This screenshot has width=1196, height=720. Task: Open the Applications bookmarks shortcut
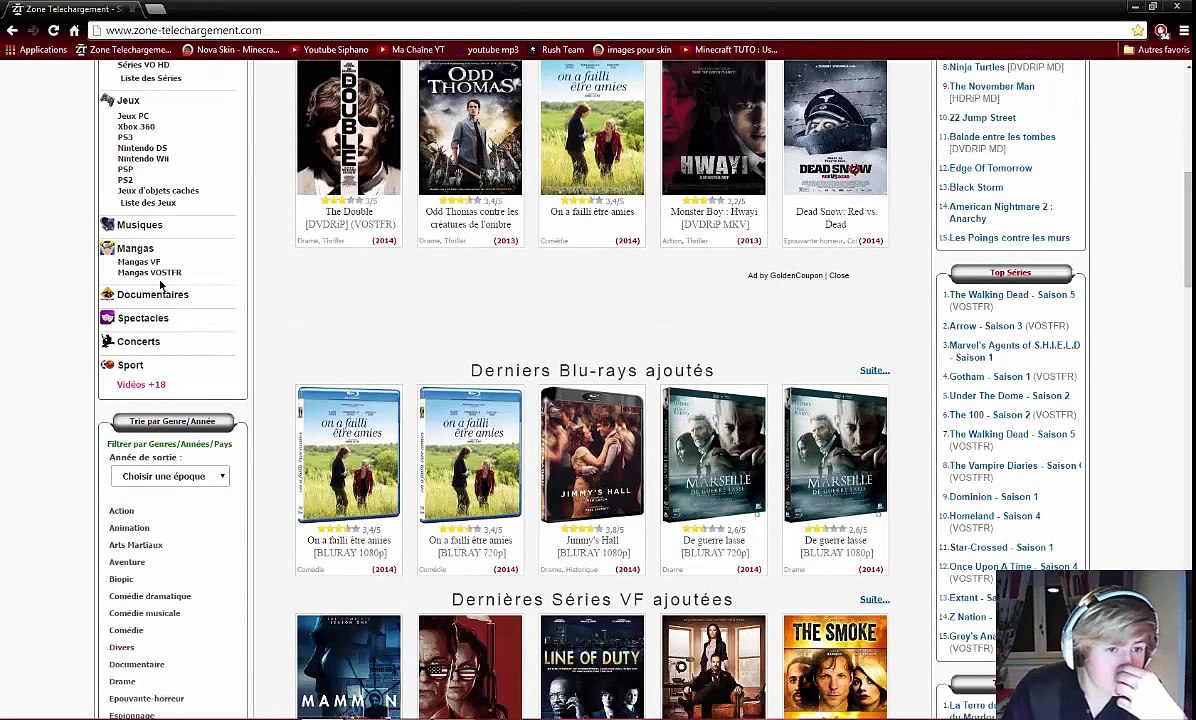click(x=37, y=50)
